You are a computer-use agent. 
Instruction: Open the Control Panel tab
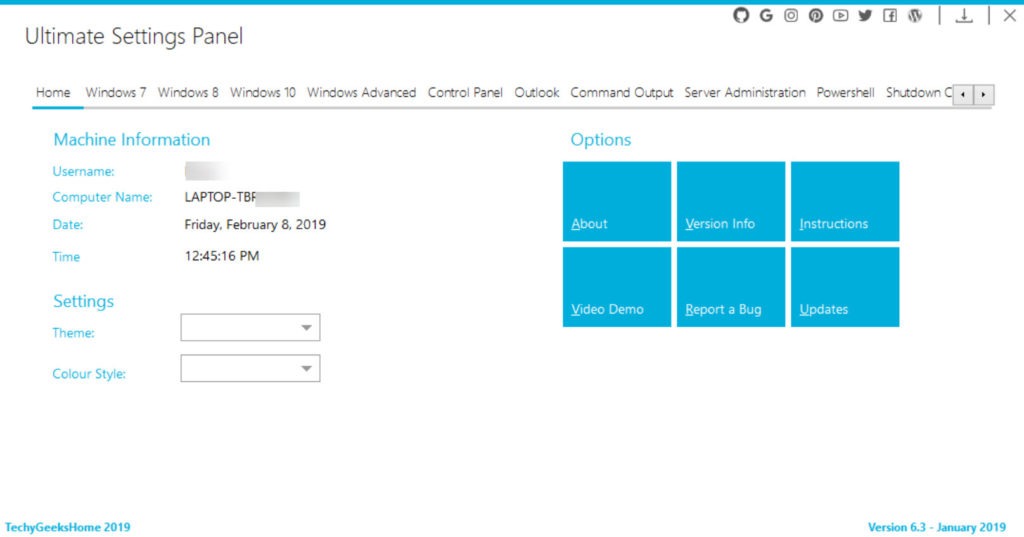click(x=465, y=93)
